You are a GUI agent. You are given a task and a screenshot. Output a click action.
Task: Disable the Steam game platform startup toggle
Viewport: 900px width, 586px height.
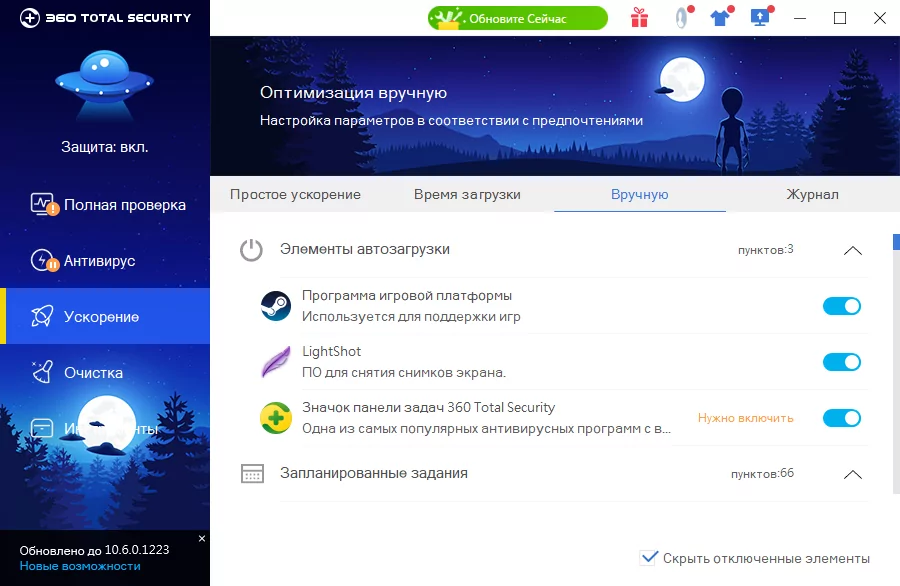(x=842, y=306)
